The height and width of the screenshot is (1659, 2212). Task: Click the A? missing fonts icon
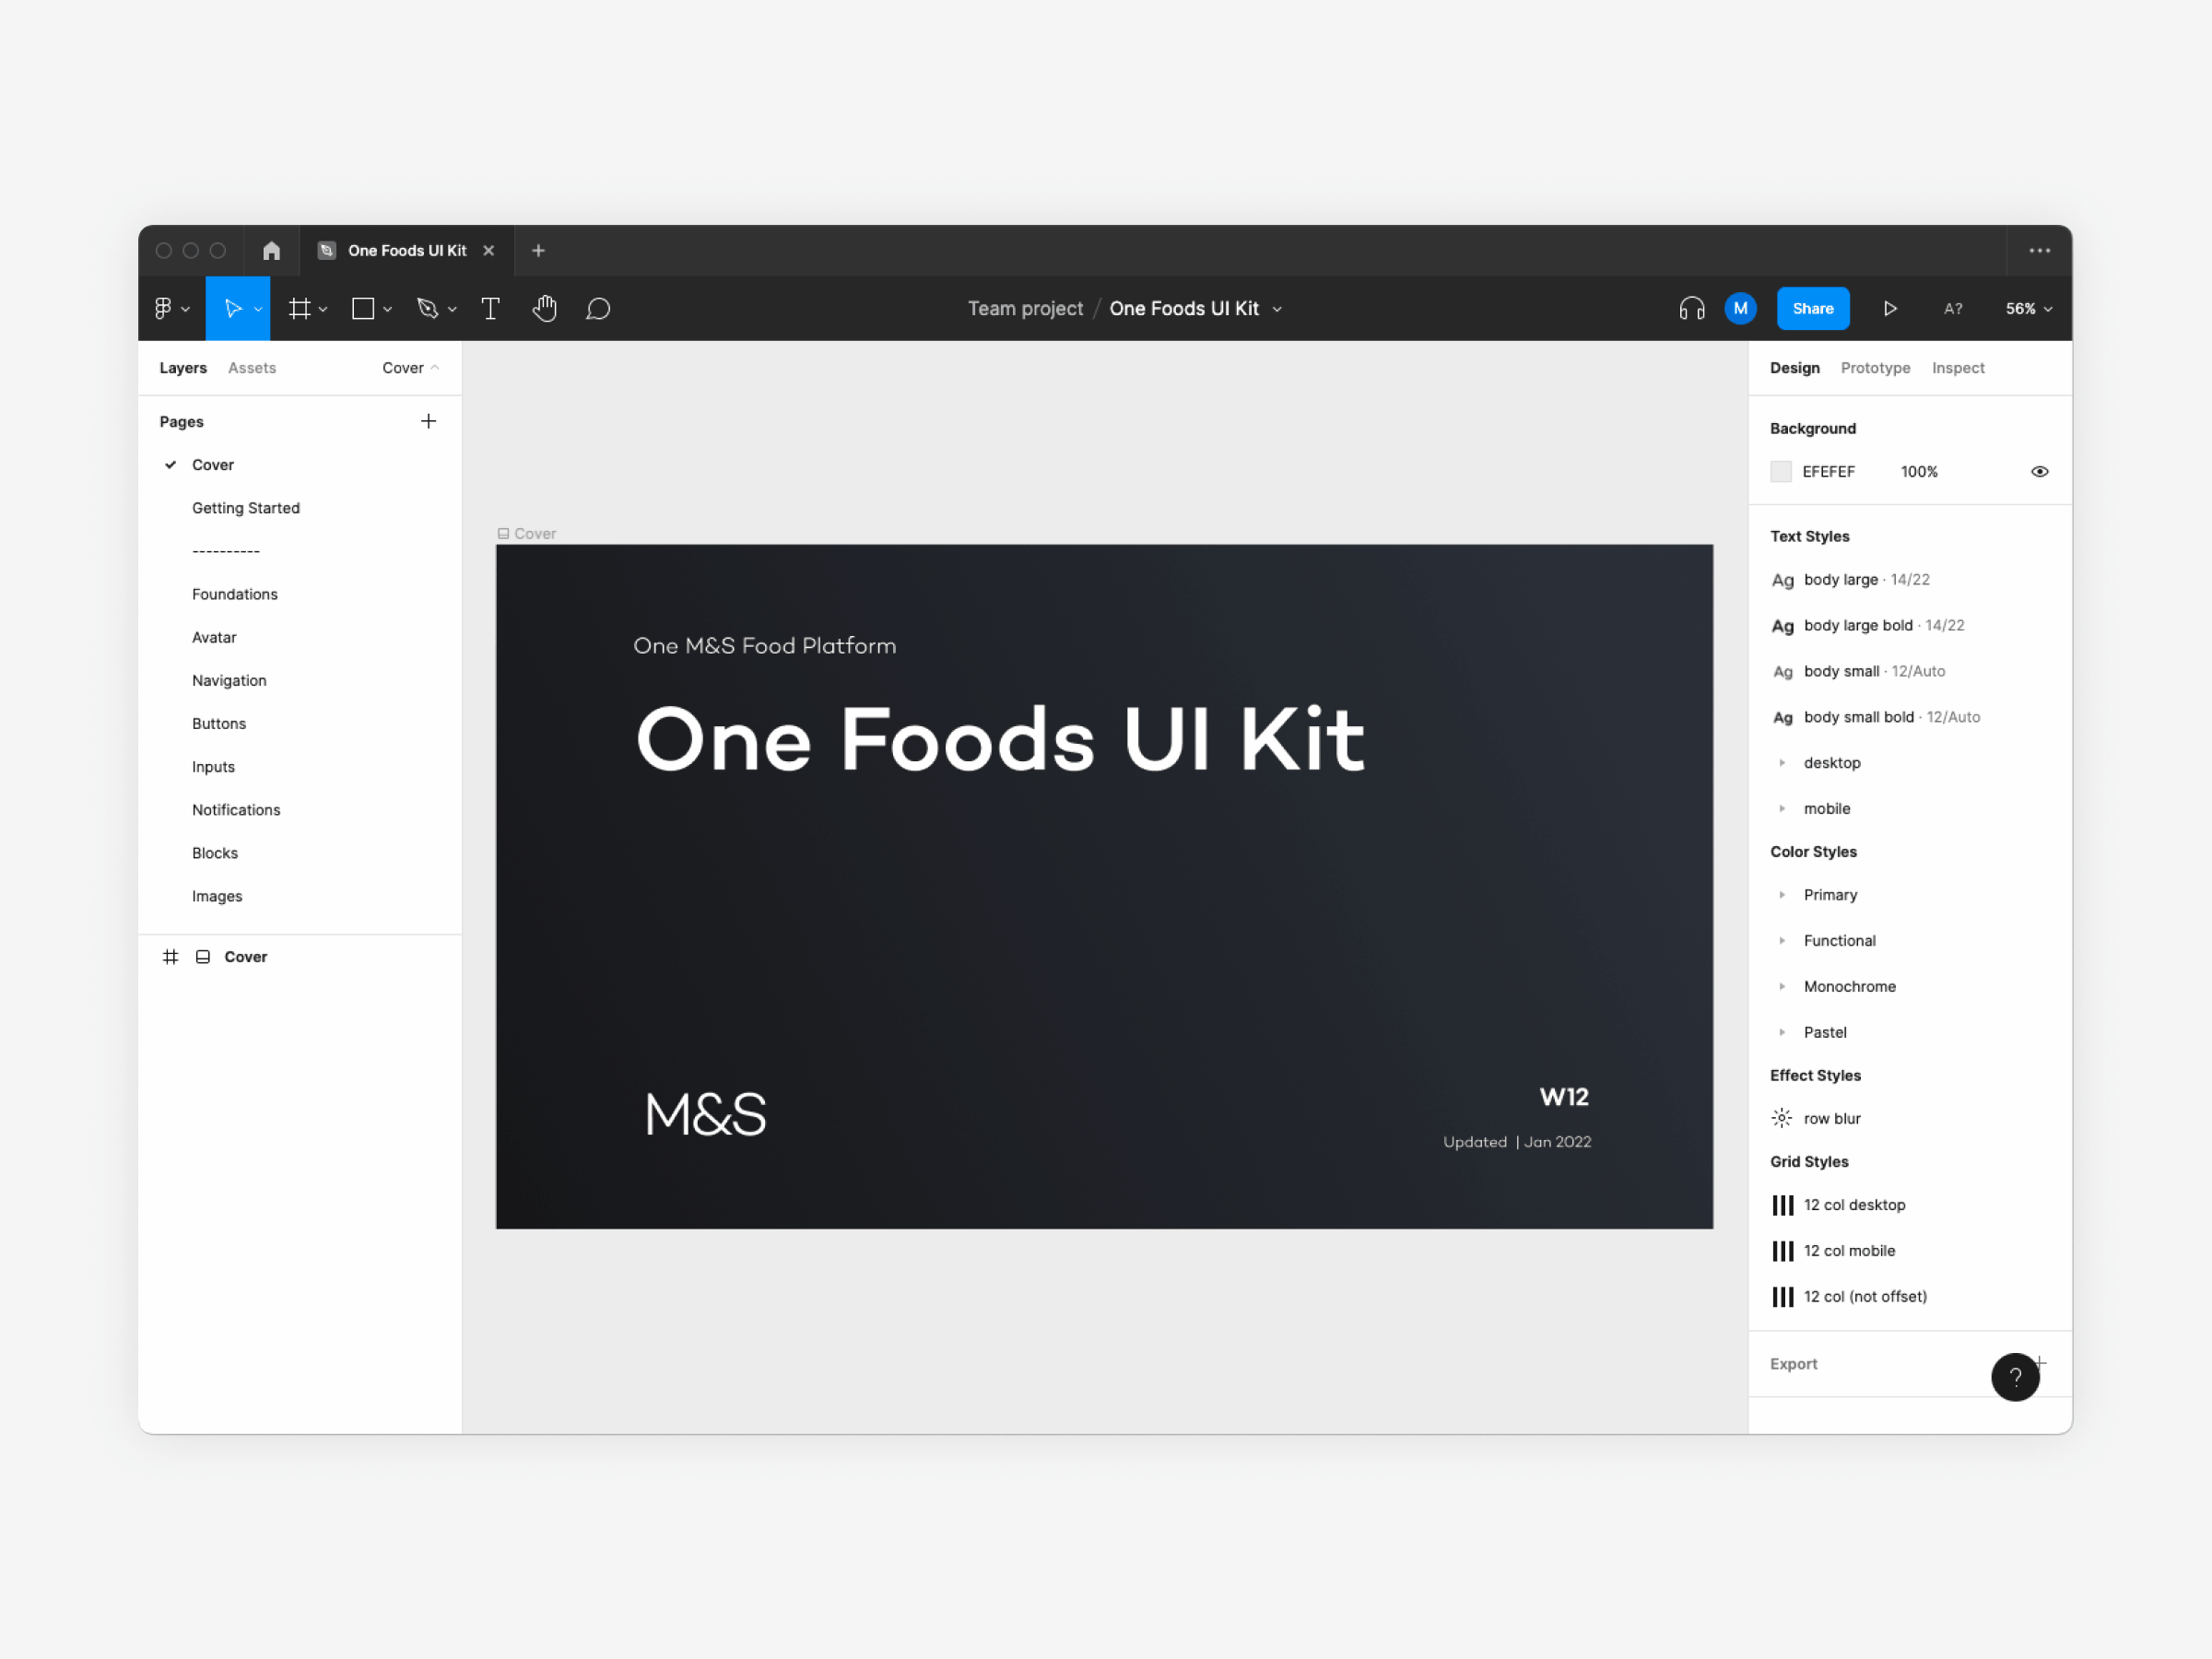click(1952, 308)
